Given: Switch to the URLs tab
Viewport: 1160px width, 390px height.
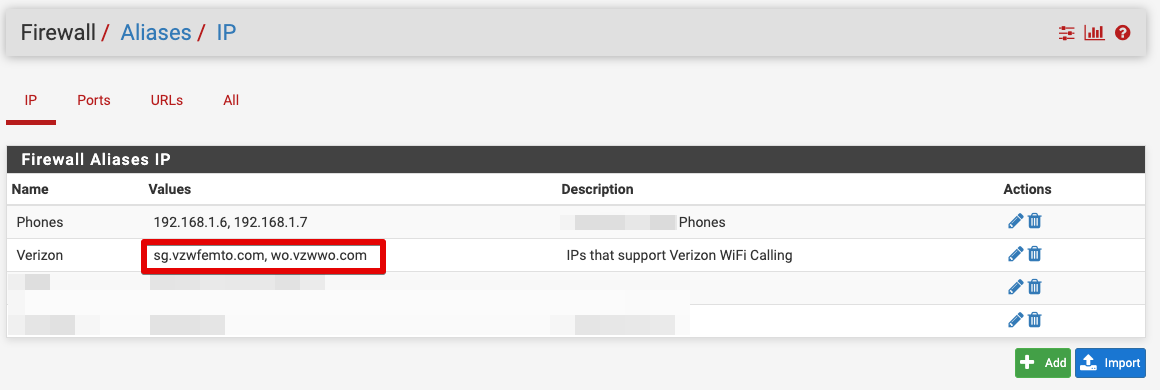Looking at the screenshot, I should (x=166, y=100).
